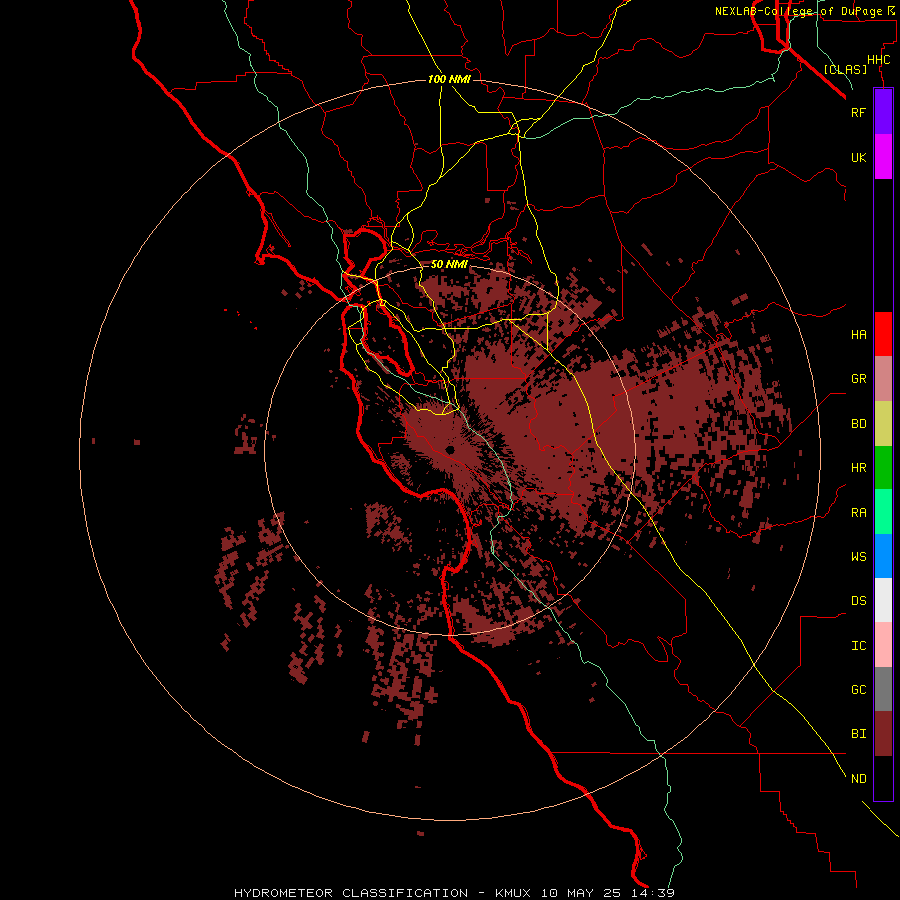Pick the dusty pink GR legend swatch

(883, 379)
